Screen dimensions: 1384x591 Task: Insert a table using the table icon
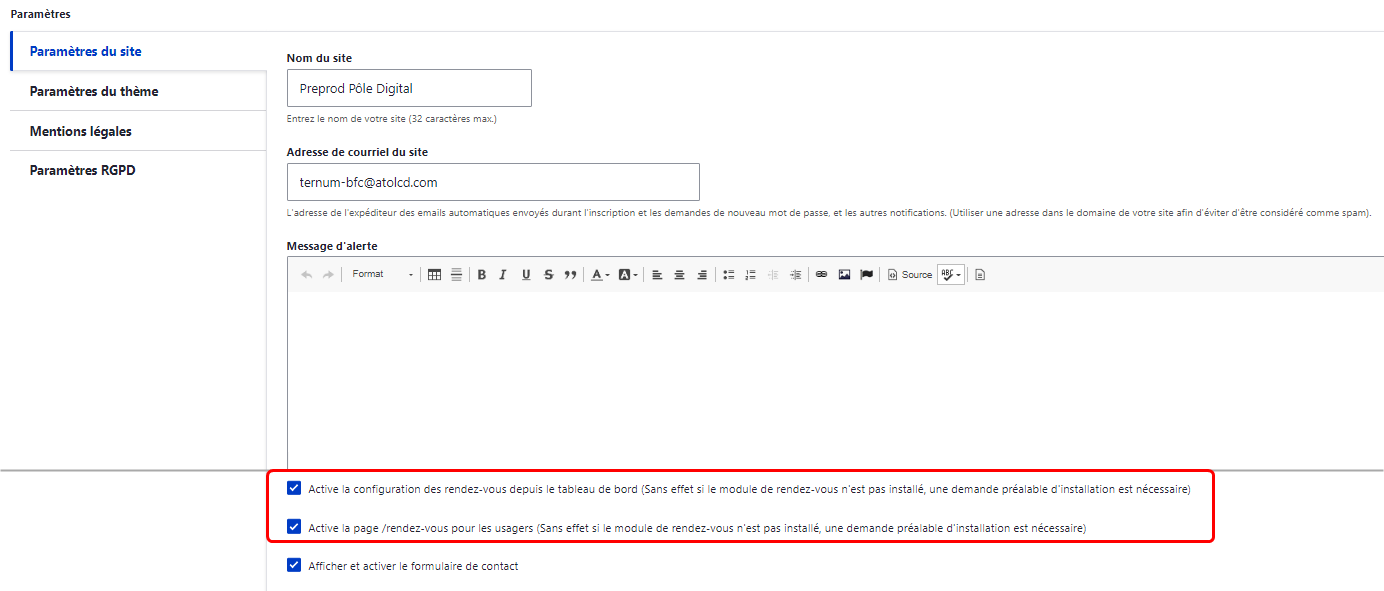434,275
